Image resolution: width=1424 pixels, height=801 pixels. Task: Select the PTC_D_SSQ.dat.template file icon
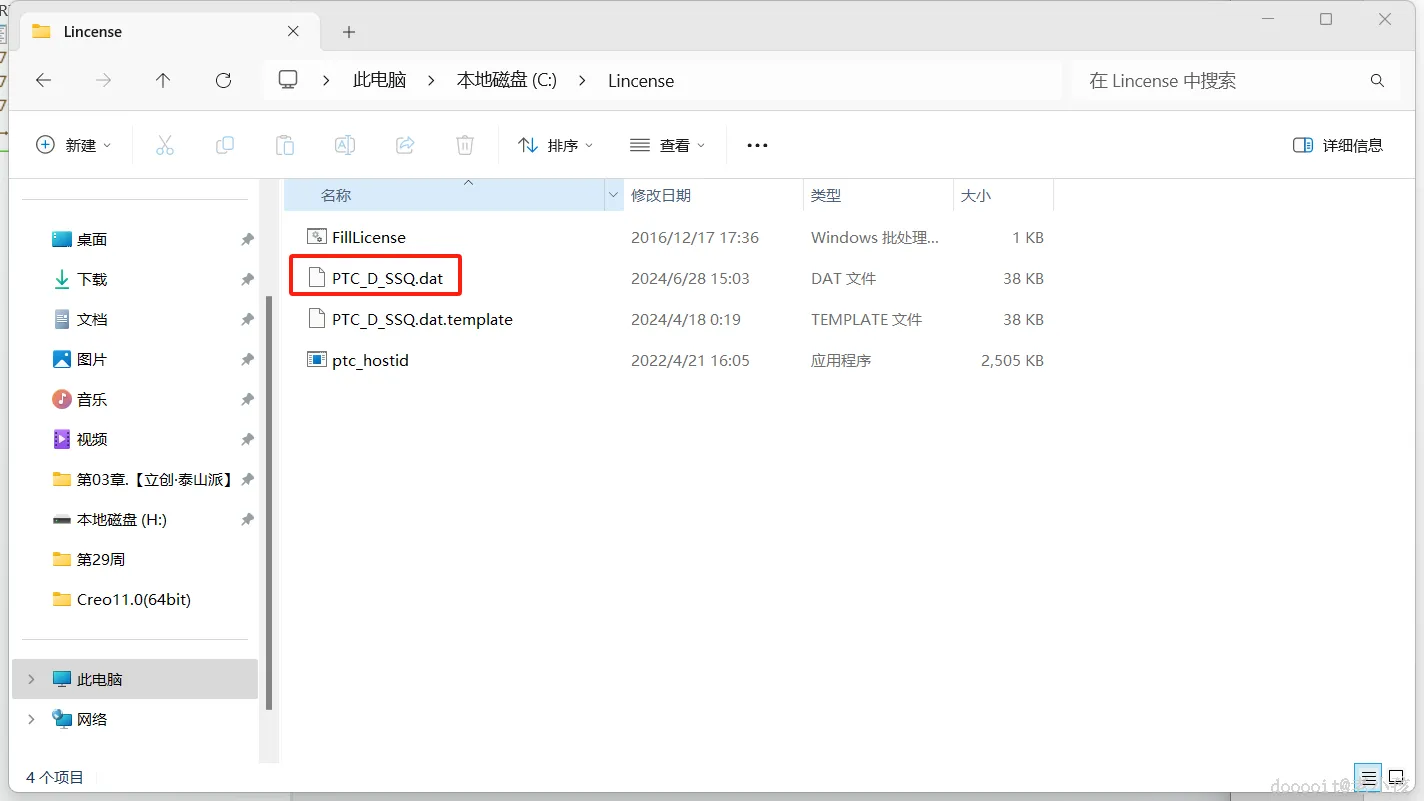click(x=317, y=319)
